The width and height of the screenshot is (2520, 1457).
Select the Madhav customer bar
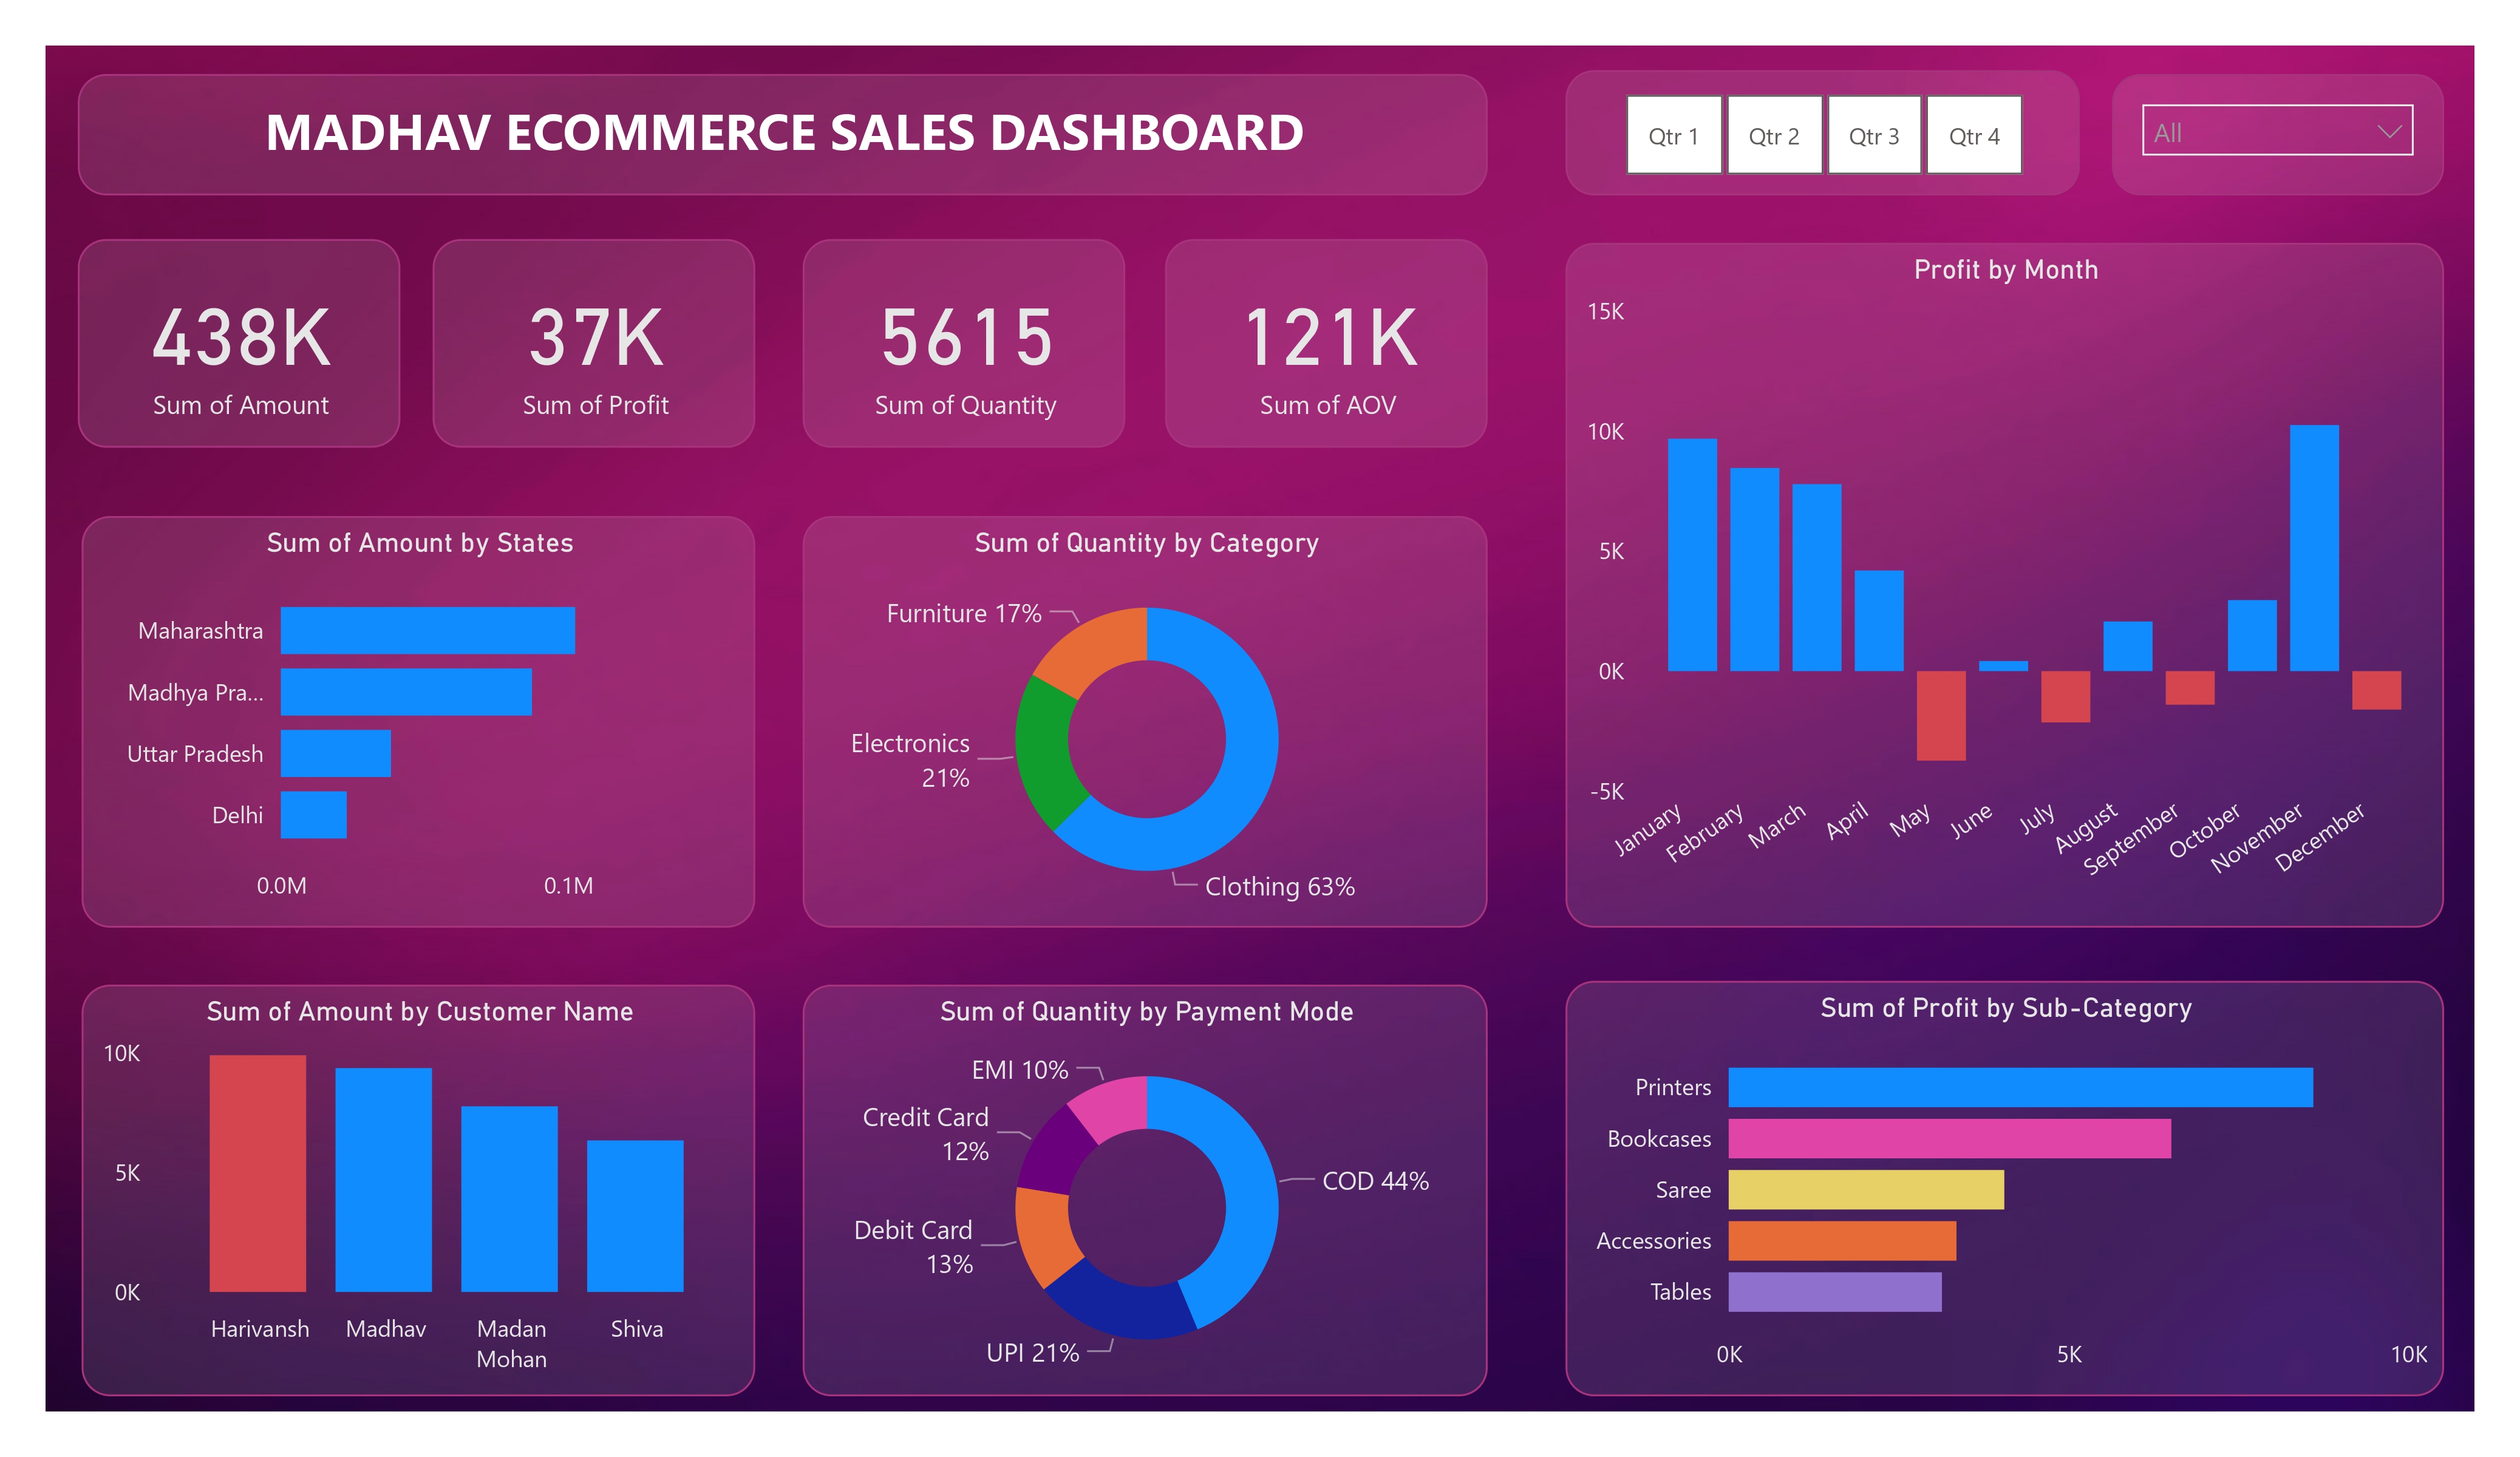coord(384,1180)
